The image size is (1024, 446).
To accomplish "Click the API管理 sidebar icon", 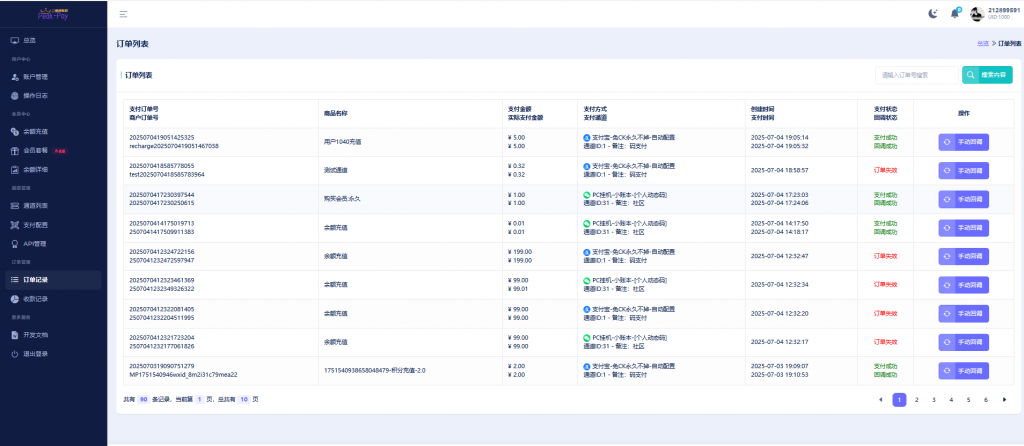I will click(x=14, y=243).
